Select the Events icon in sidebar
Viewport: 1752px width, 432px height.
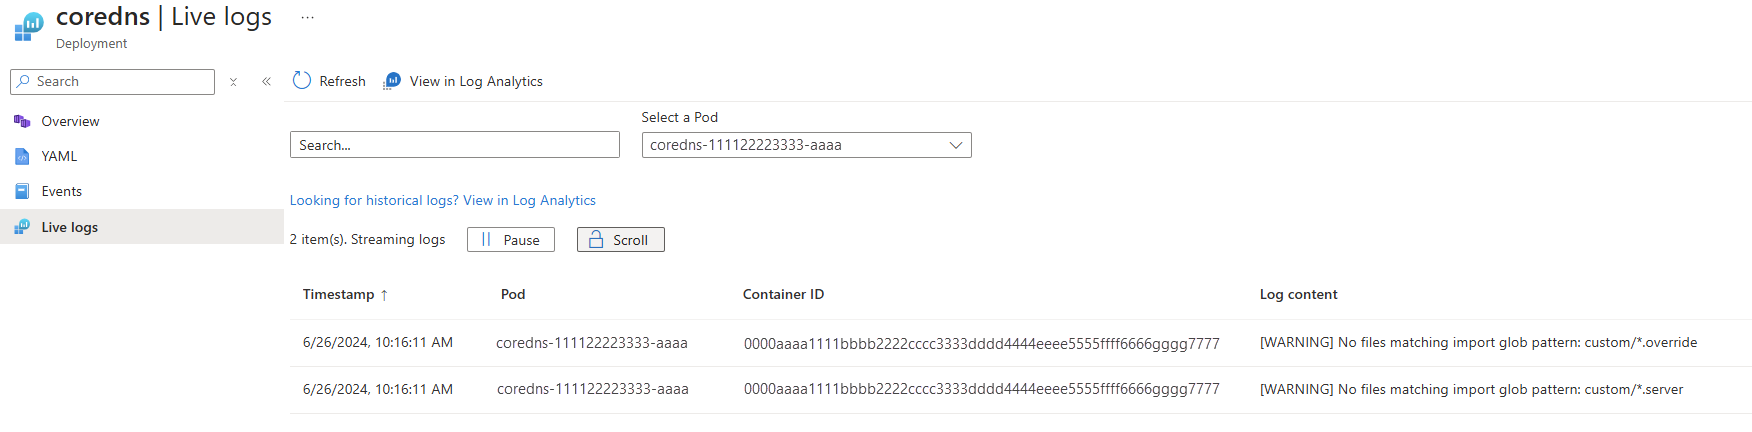tap(22, 191)
